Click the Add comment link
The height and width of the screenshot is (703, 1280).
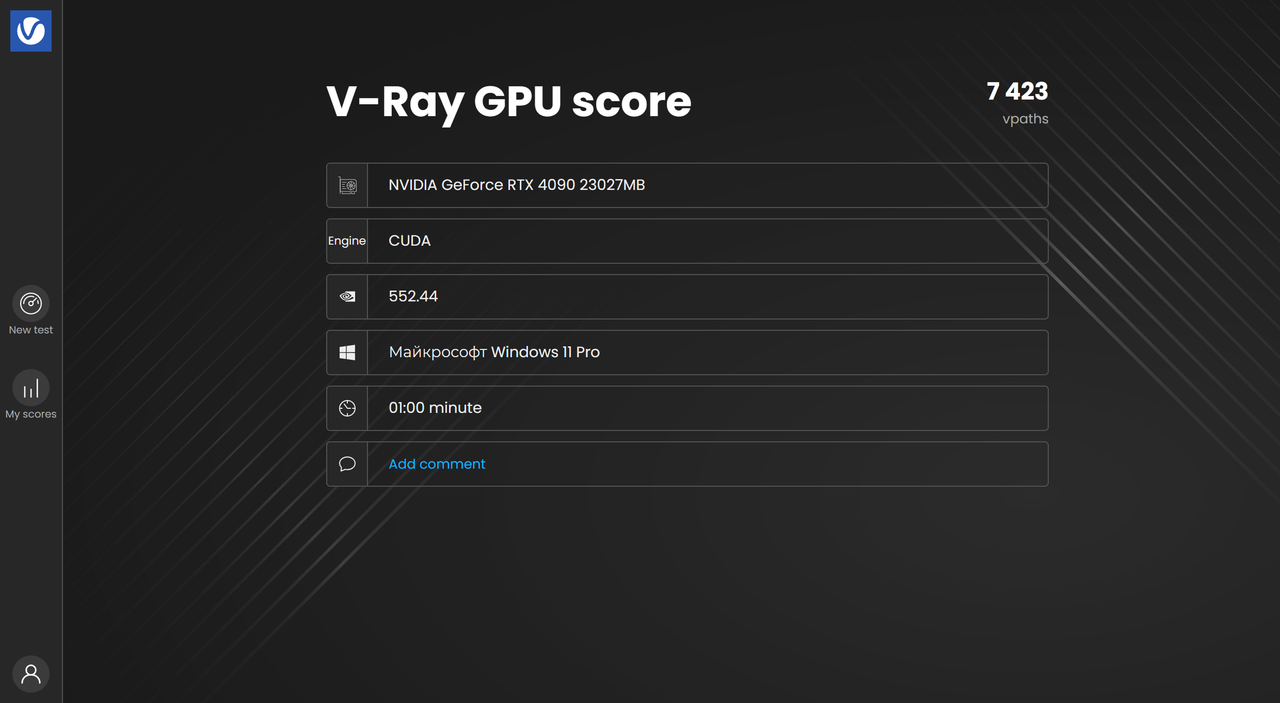pos(437,464)
